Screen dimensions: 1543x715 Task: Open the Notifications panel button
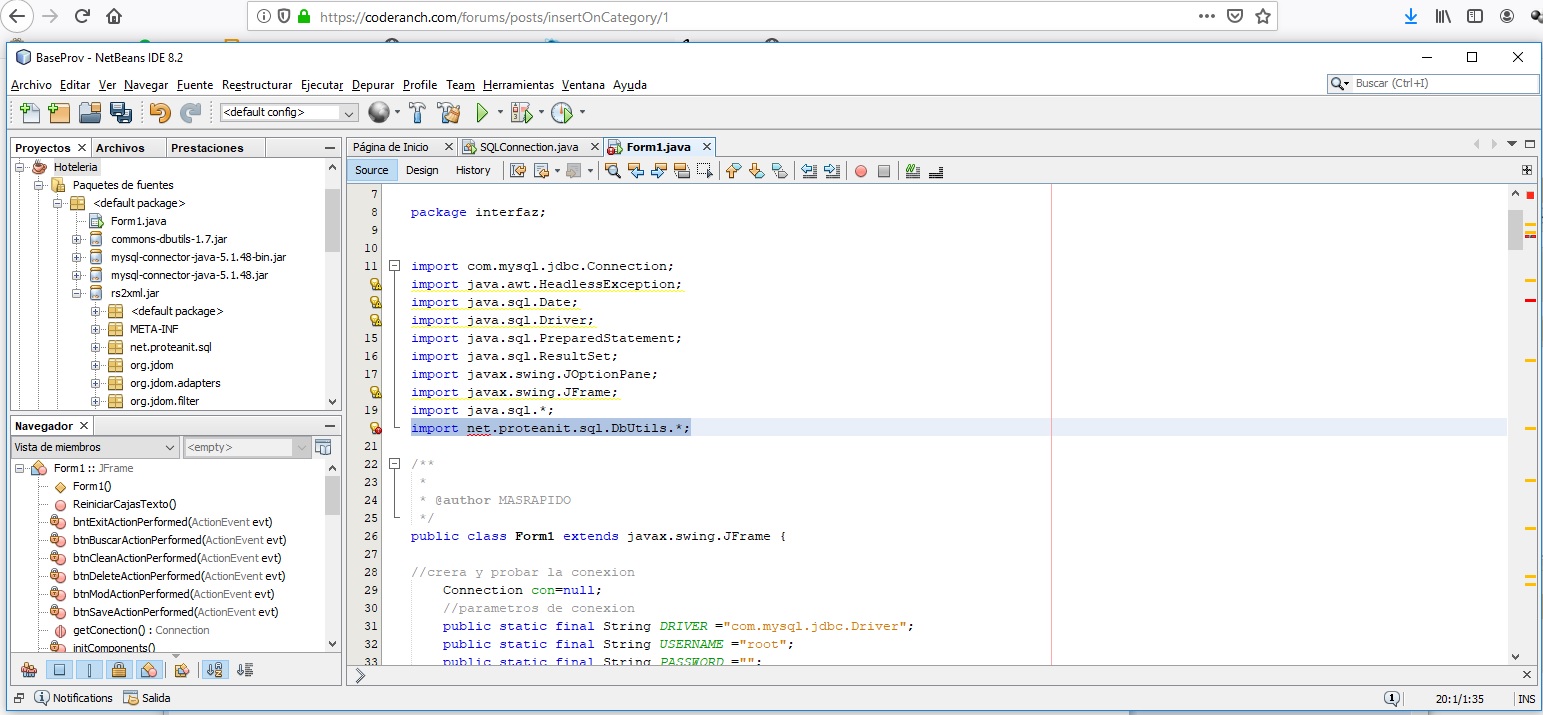[x=74, y=698]
